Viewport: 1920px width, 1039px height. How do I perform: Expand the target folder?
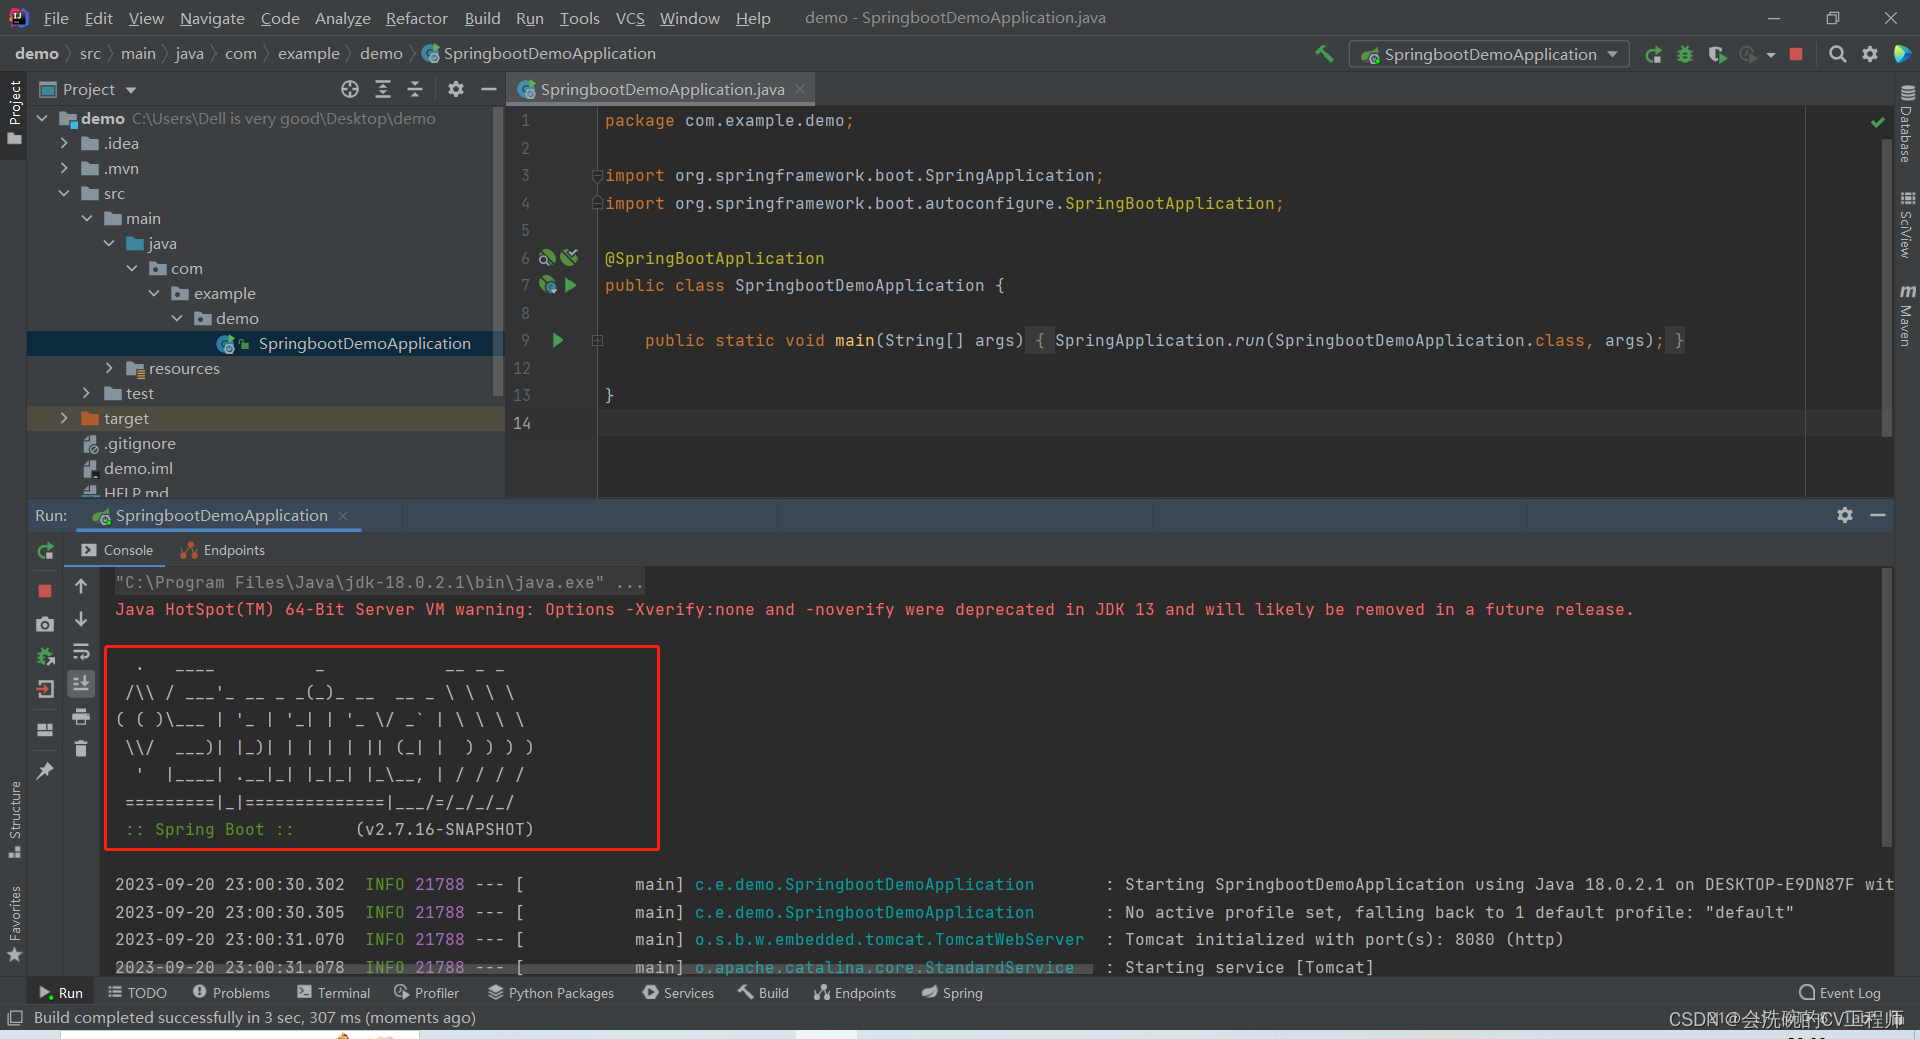[x=64, y=418]
